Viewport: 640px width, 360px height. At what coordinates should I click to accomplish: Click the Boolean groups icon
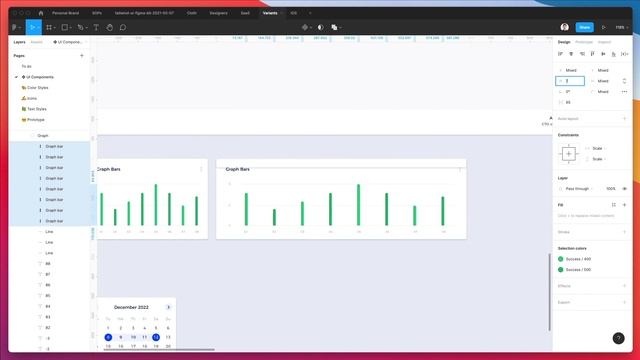pos(334,27)
